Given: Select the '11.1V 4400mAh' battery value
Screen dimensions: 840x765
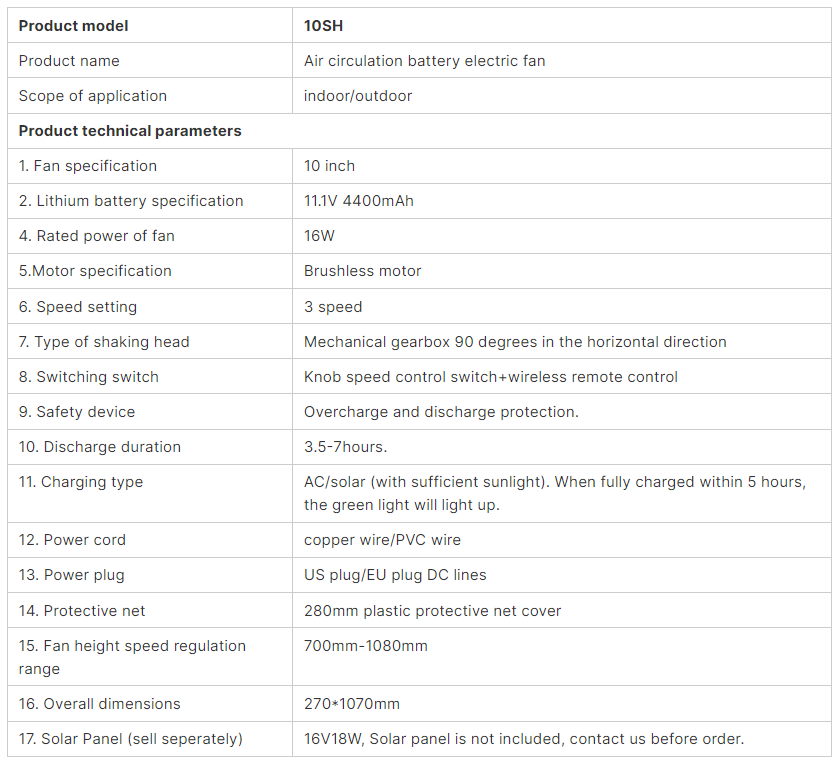Looking at the screenshot, I should [x=358, y=201].
